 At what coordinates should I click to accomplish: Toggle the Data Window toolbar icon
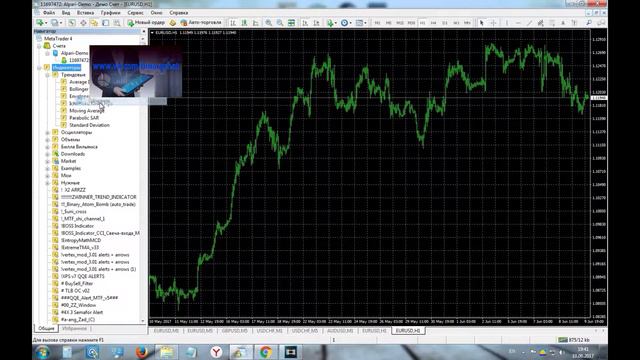pos(83,23)
